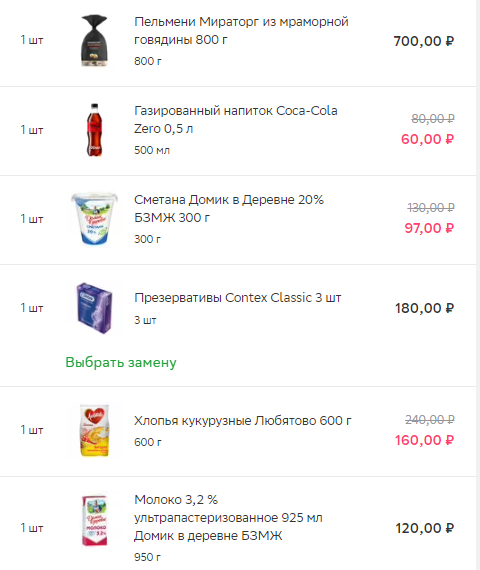Open the Любятово corn flakes image
Viewport: 480px width, 570px height.
(x=95, y=430)
